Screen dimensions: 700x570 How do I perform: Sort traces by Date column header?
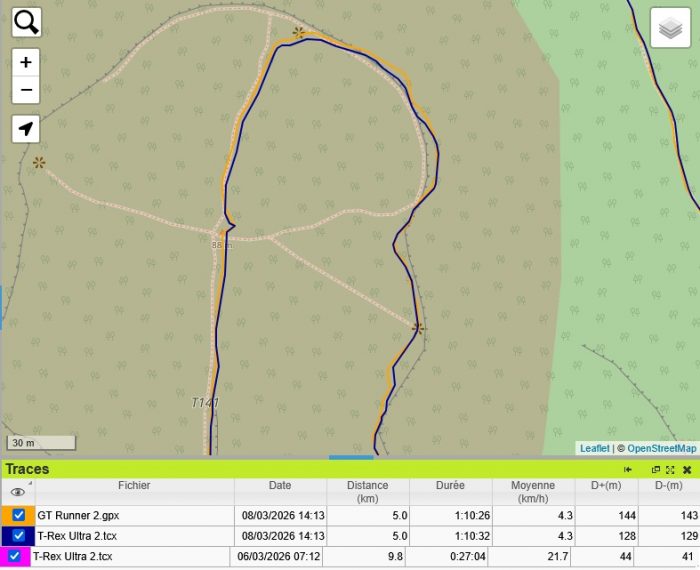point(280,486)
